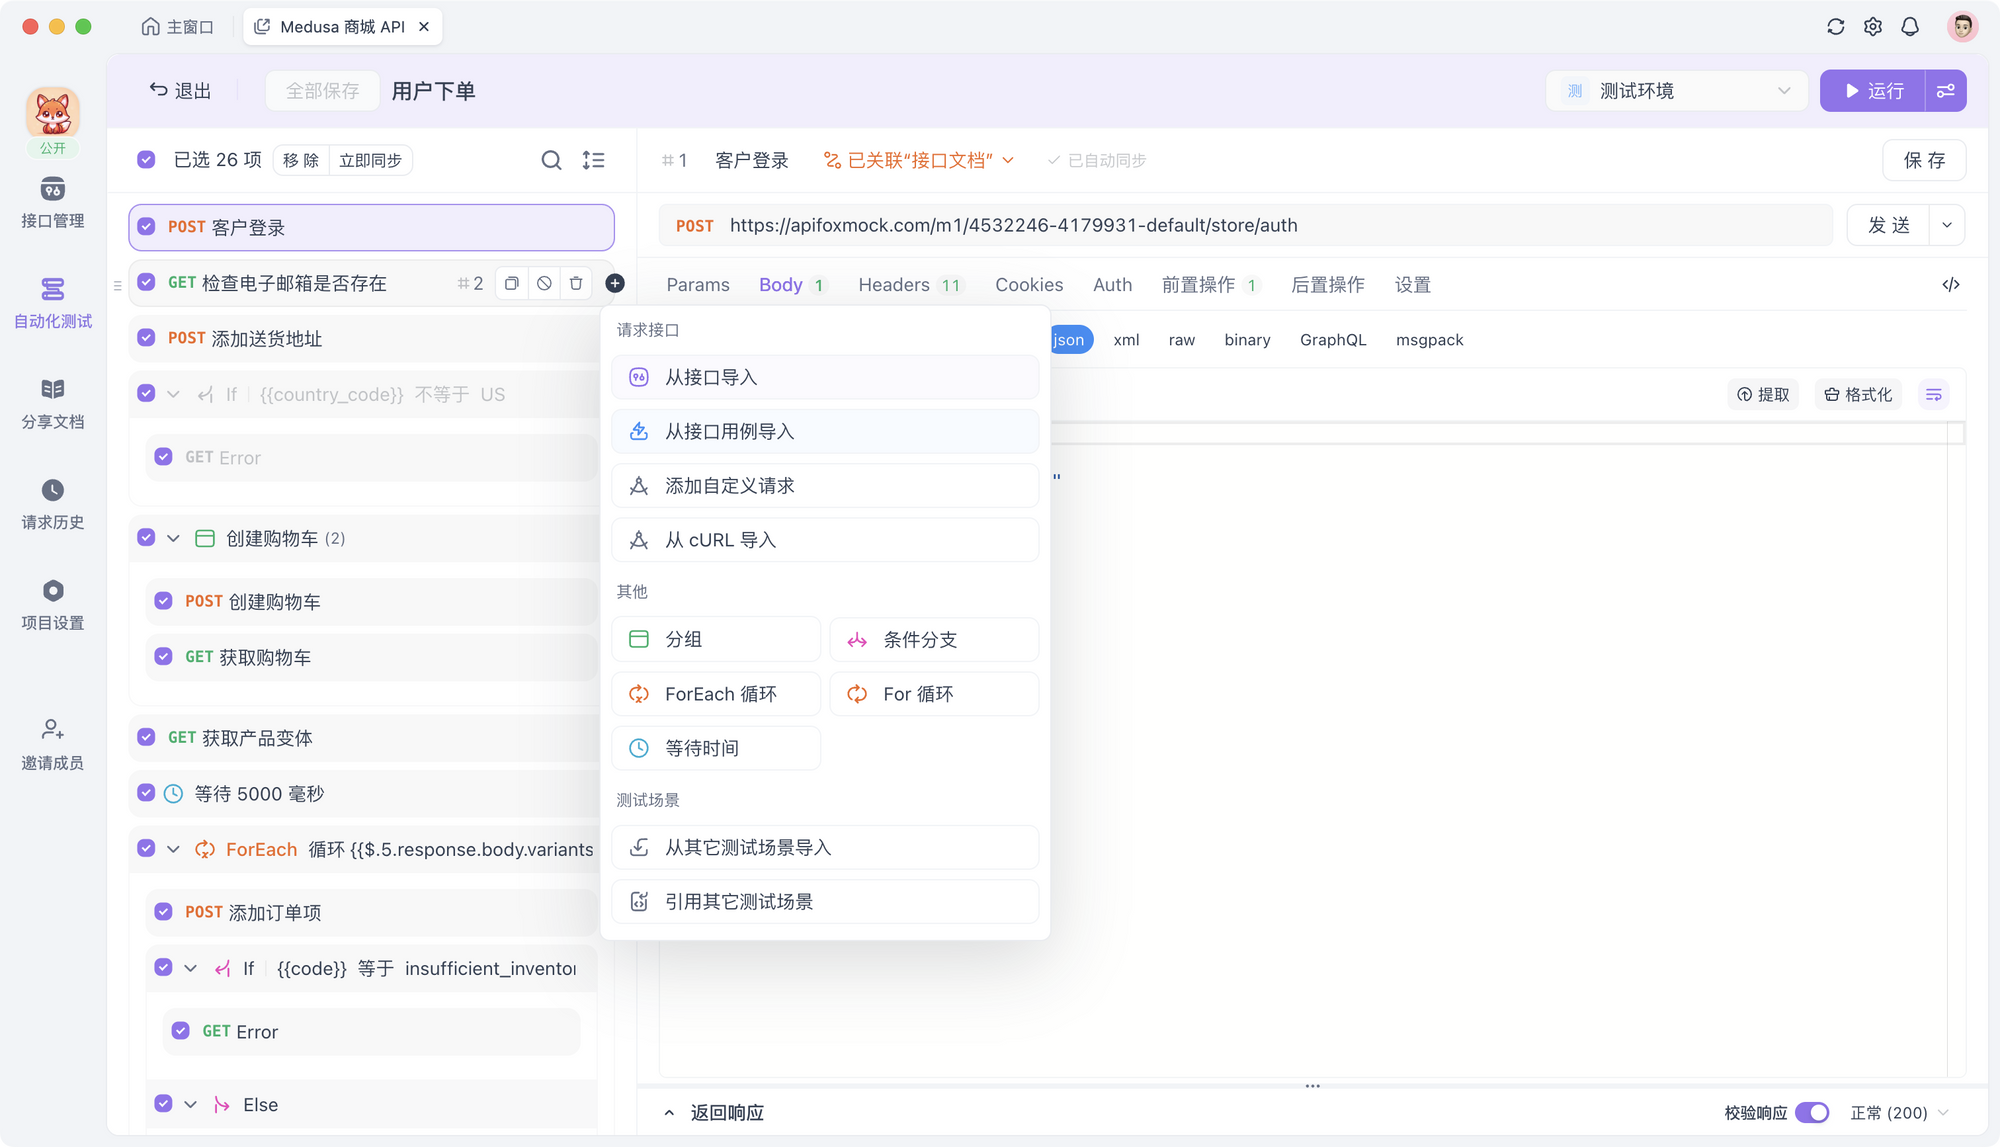Click the expand/collapse list icon
The width and height of the screenshot is (2000, 1147).
click(593, 160)
